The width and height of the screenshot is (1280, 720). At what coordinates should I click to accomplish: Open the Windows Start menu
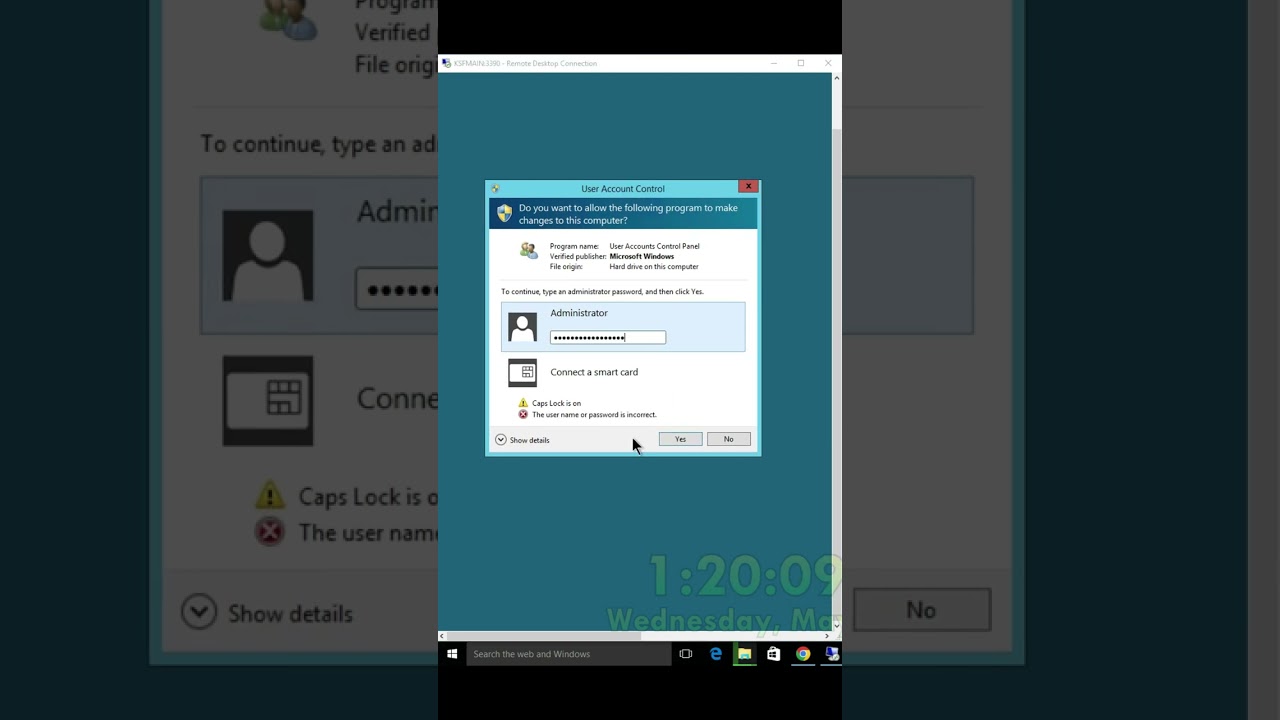point(452,654)
